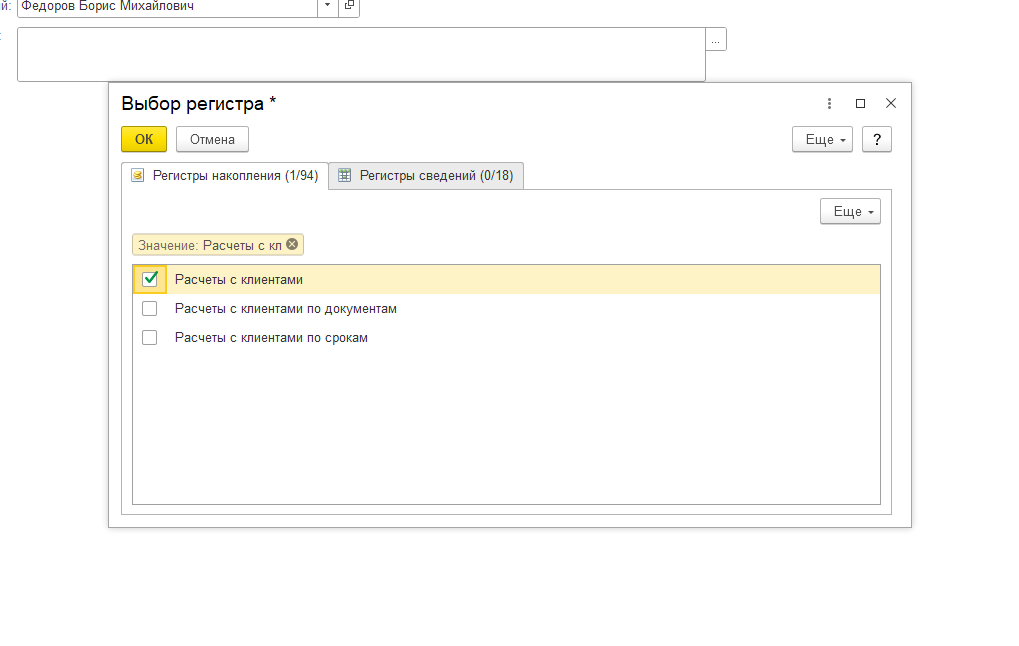Select the row labeled Расчеты с клиентами
1019x646 pixels.
(506, 279)
